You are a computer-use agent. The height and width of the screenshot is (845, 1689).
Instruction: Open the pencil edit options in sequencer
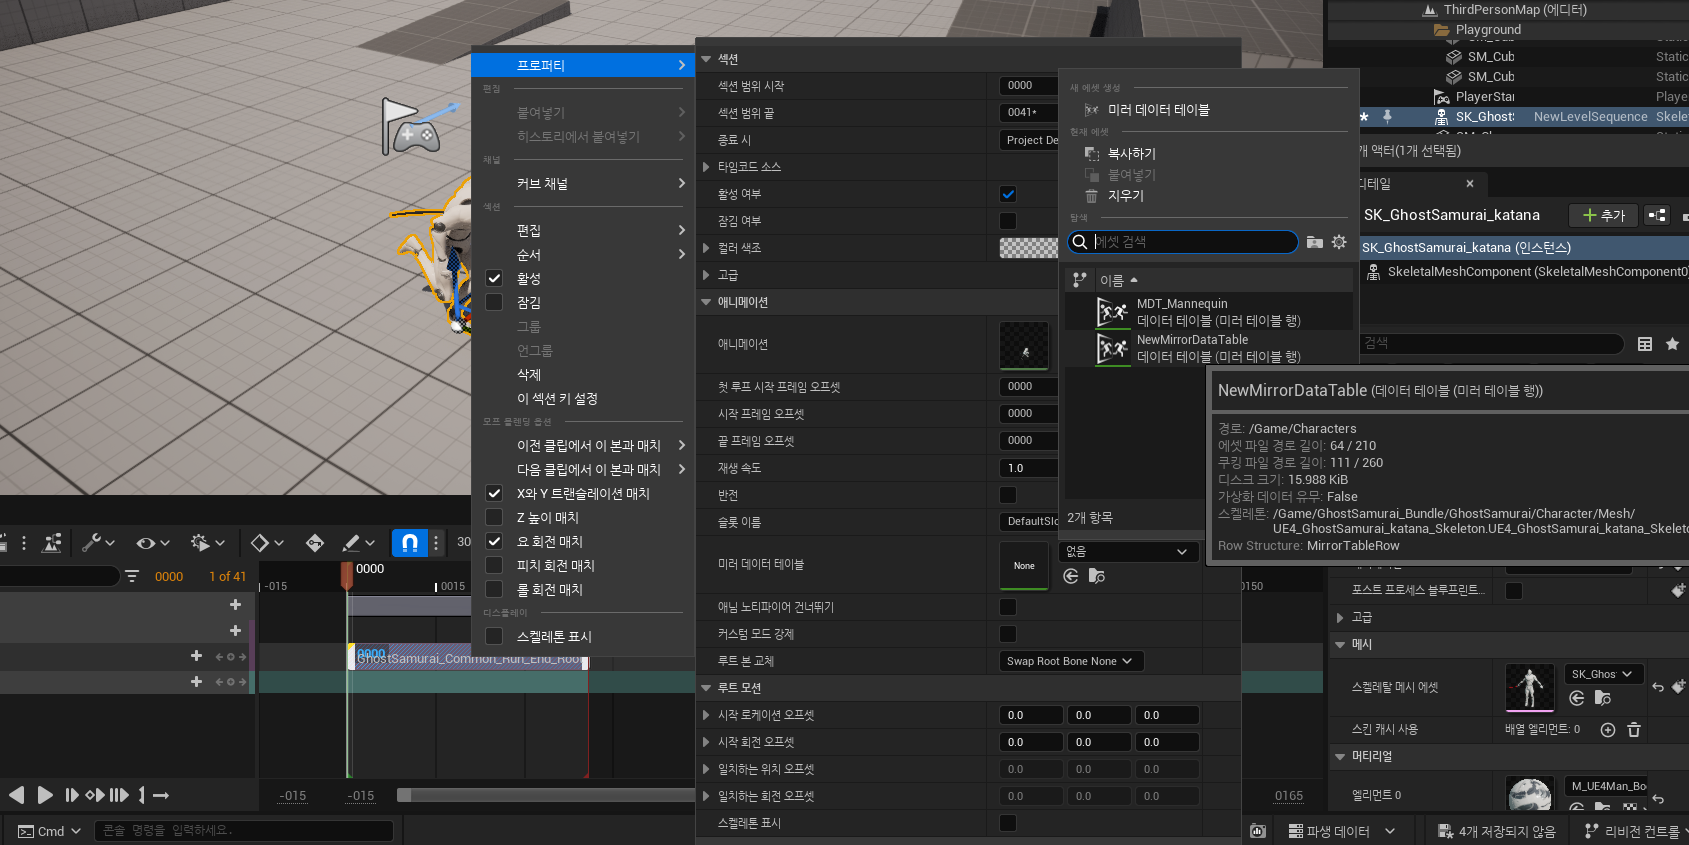pos(358,542)
